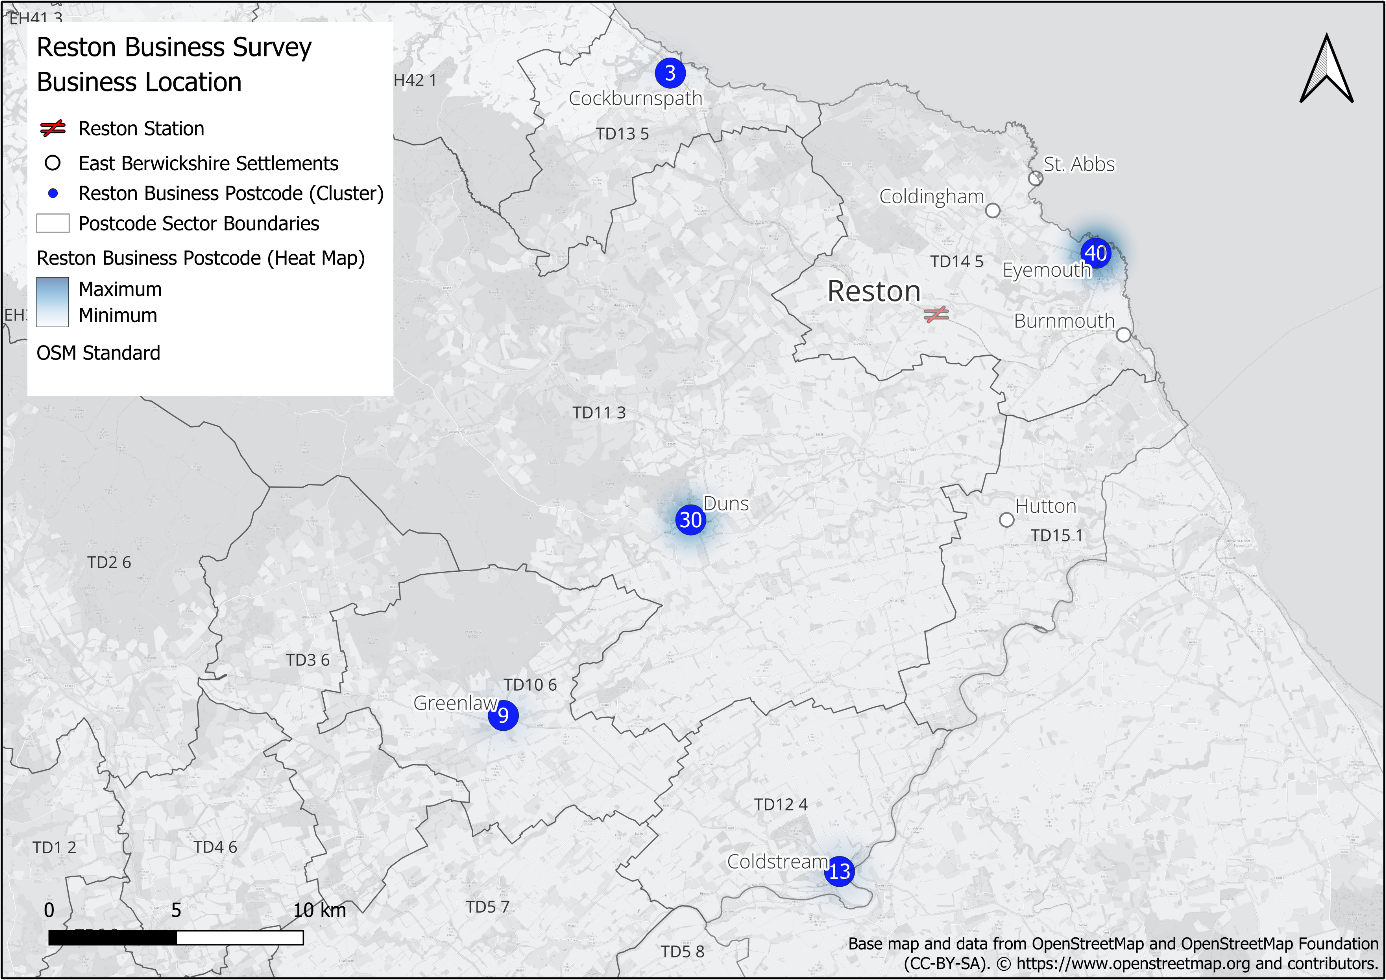
Task: Click the Hutton text label
Action: pyautogui.click(x=1046, y=506)
